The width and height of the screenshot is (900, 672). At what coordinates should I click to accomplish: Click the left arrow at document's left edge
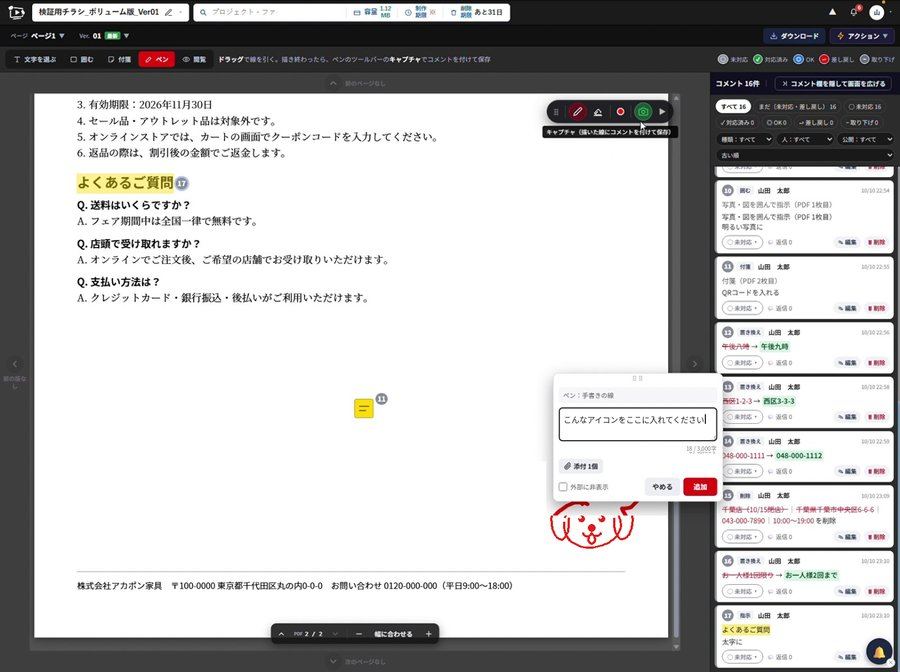(15, 364)
